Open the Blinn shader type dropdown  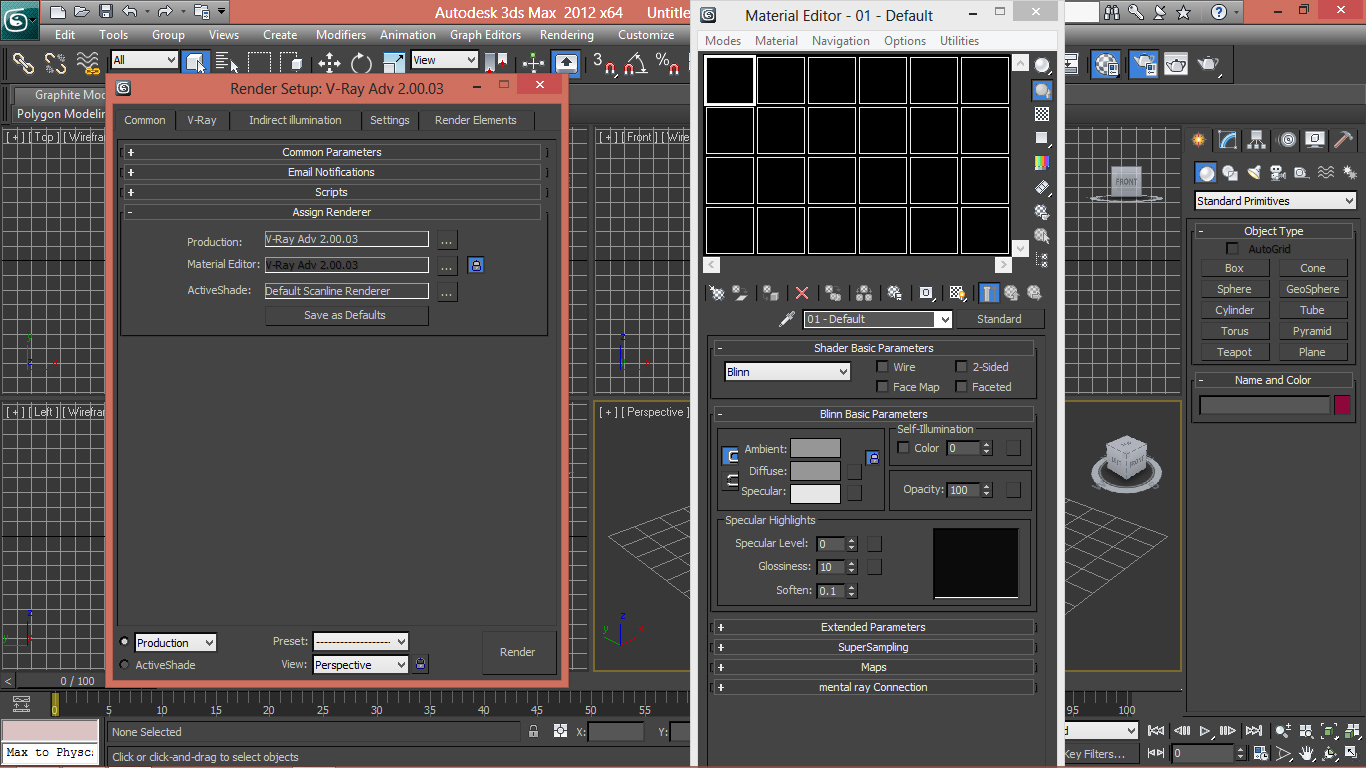pos(788,372)
